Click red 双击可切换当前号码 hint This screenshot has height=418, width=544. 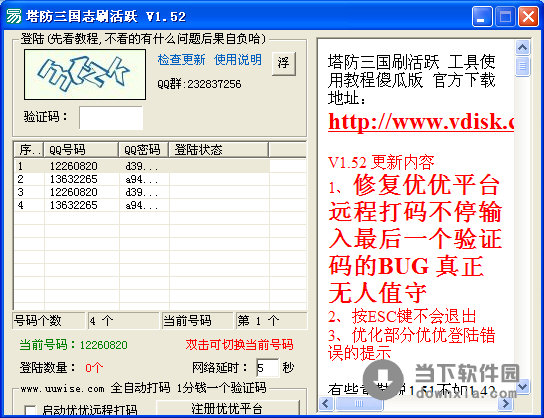(239, 345)
